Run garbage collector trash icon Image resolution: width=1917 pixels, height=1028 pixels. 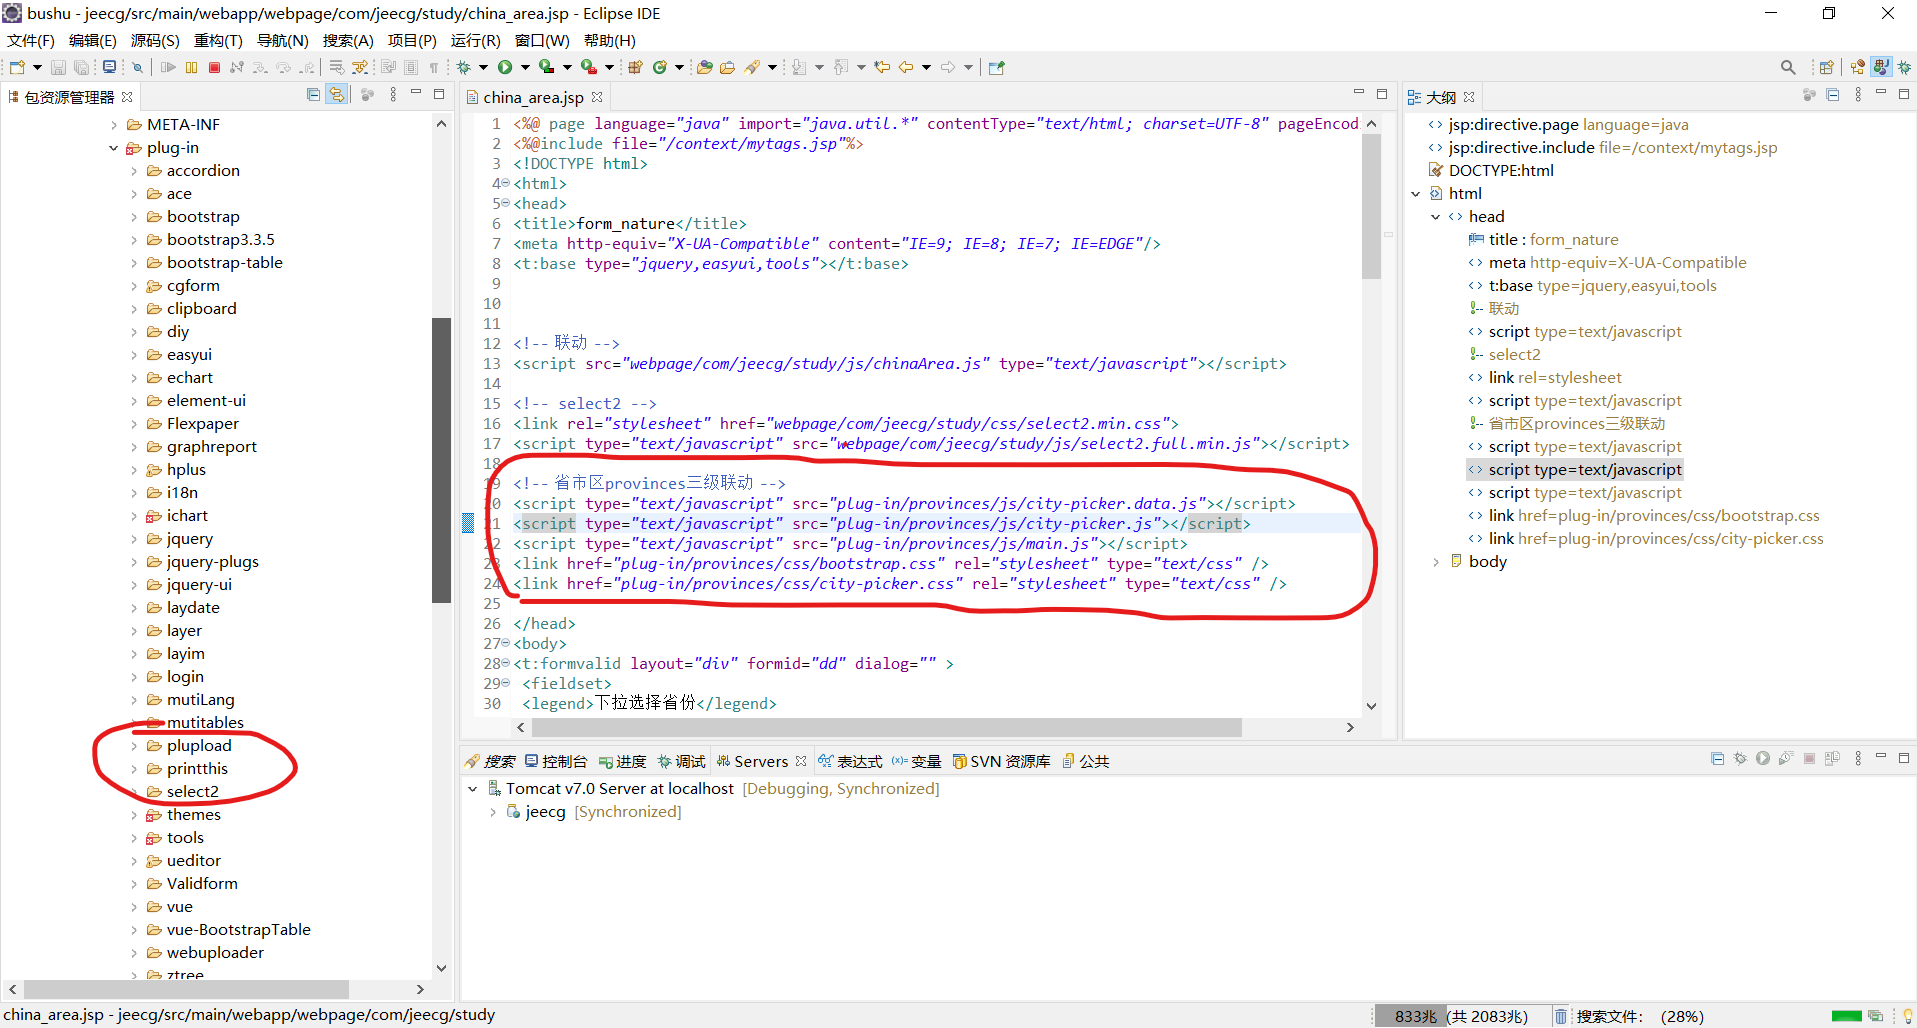point(1560,1016)
